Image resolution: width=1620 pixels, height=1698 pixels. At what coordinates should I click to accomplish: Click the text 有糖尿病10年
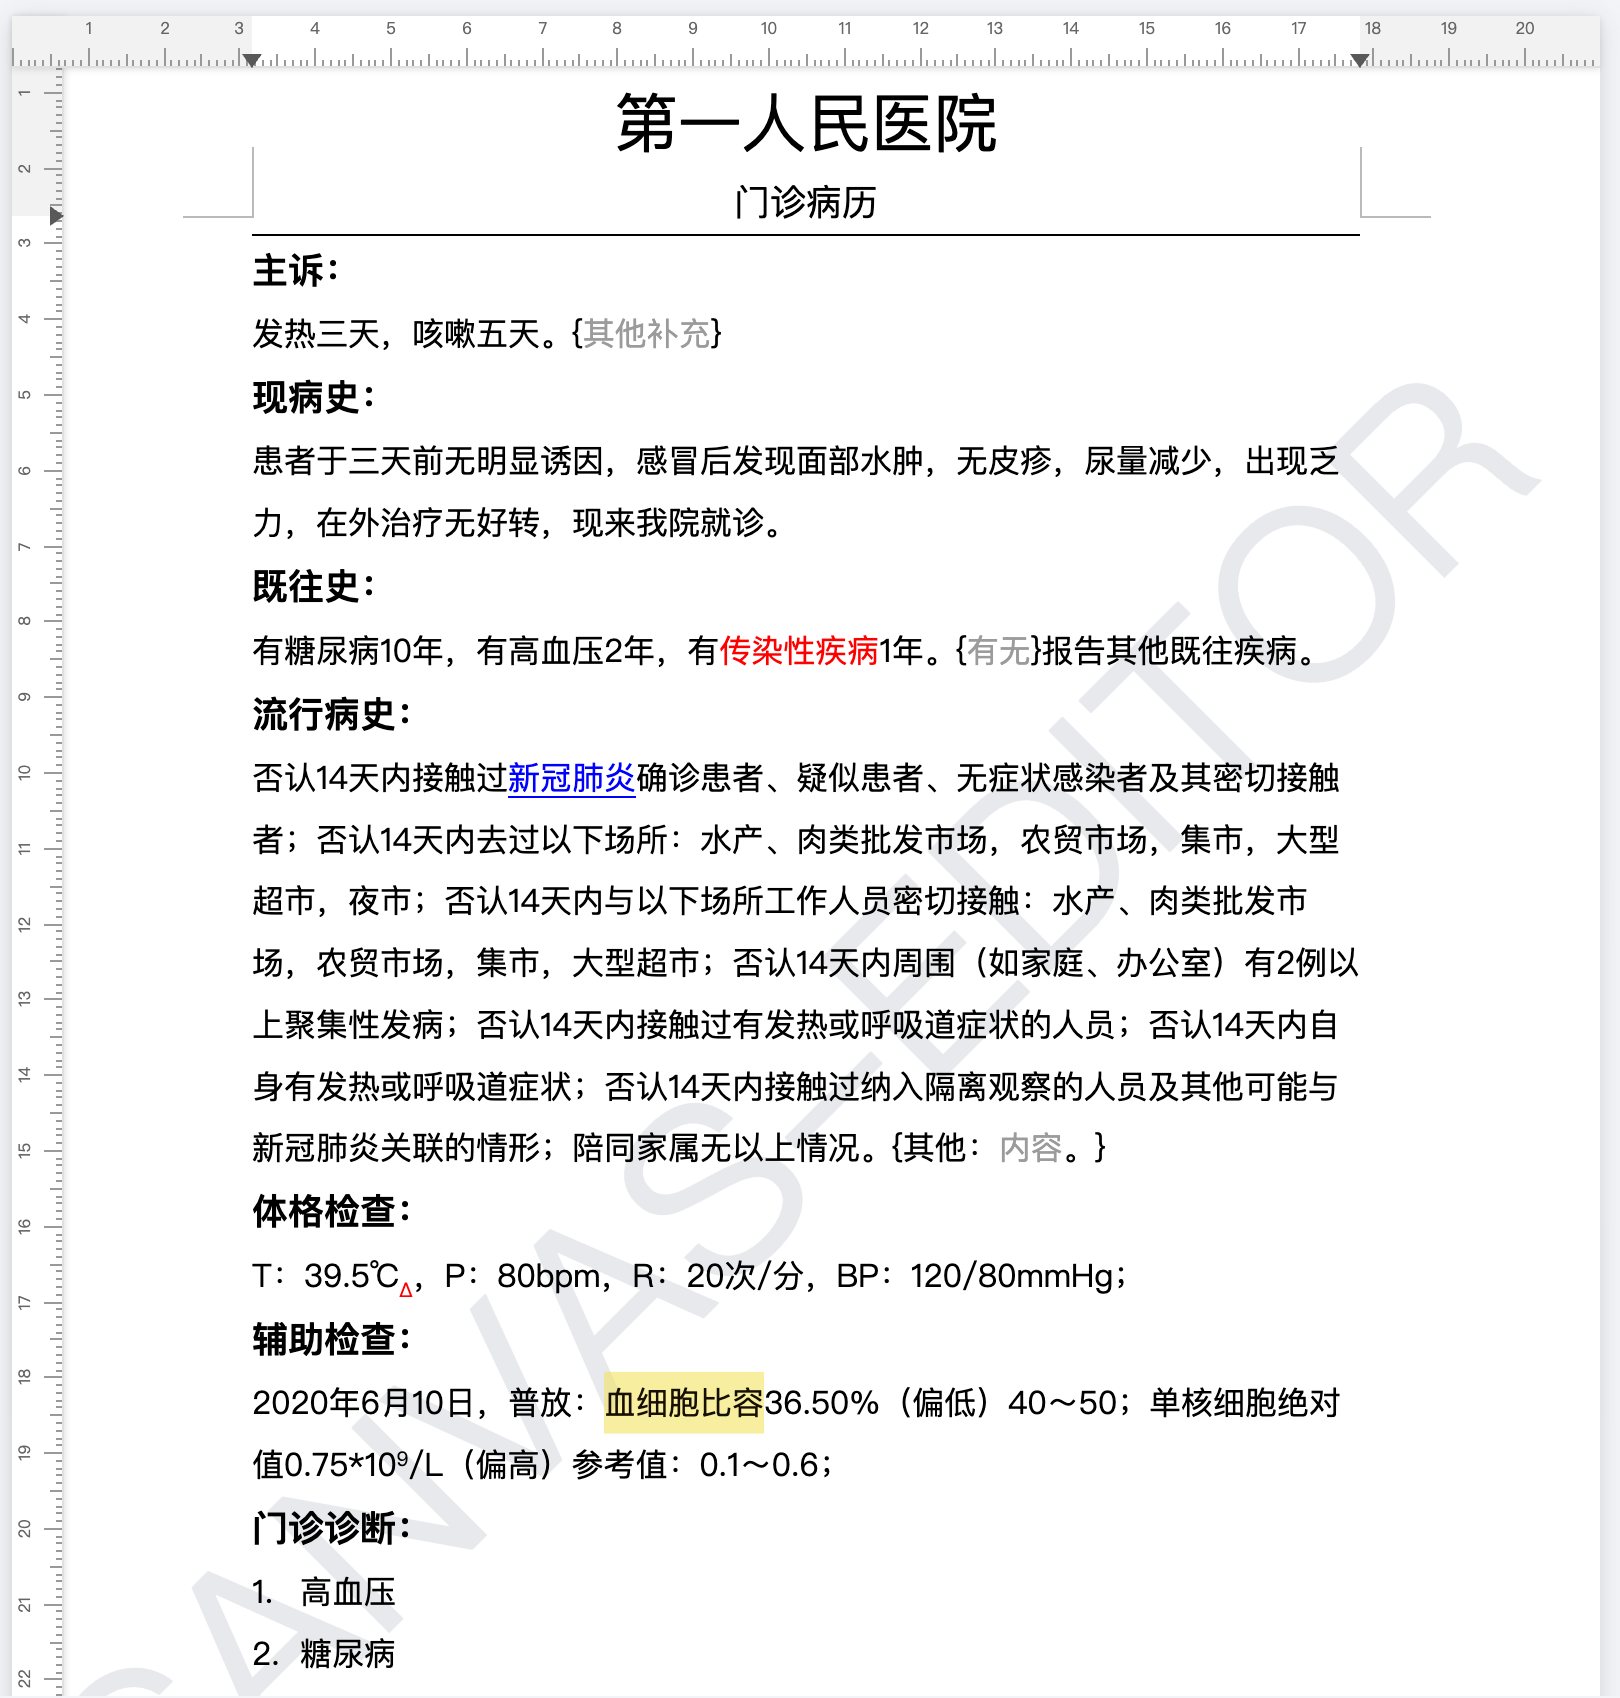348,651
